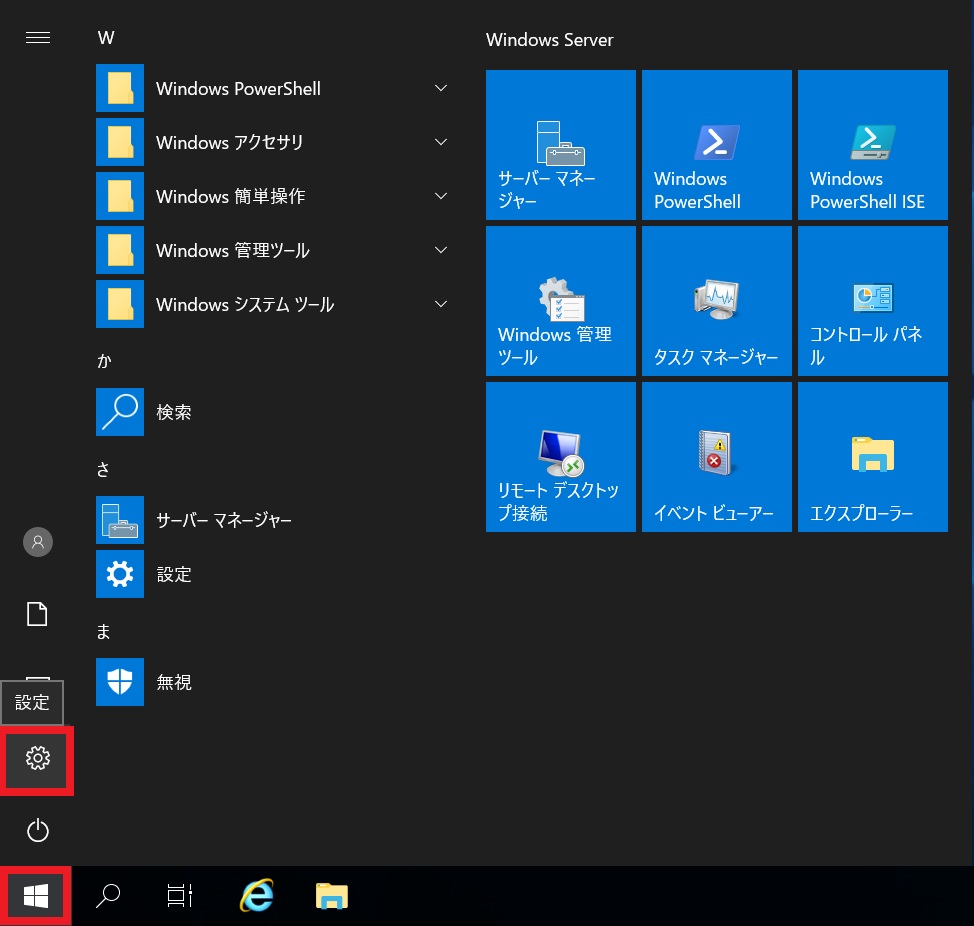Open the user account icon in sidebar
Viewport: 974px width, 926px height.
click(x=38, y=542)
